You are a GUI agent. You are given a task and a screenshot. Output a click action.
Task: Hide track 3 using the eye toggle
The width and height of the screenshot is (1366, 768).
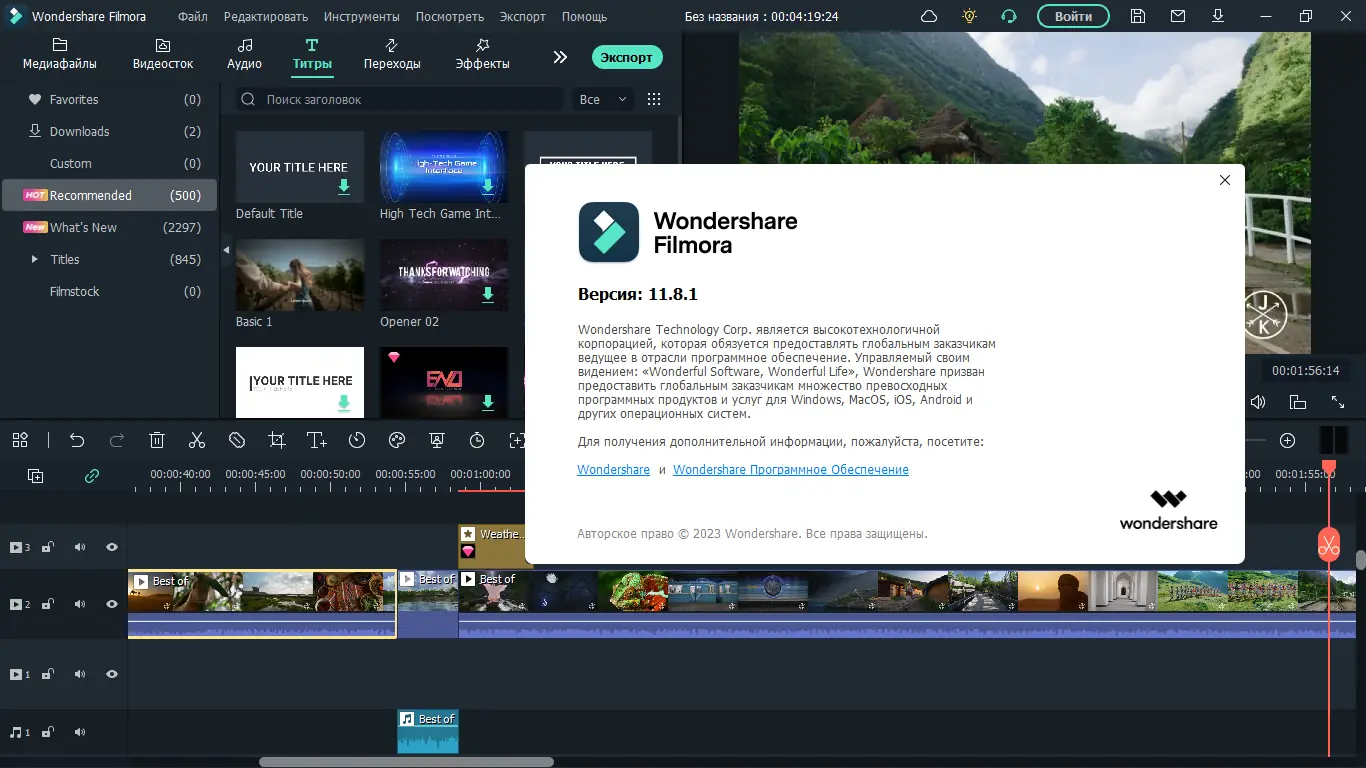[111, 547]
